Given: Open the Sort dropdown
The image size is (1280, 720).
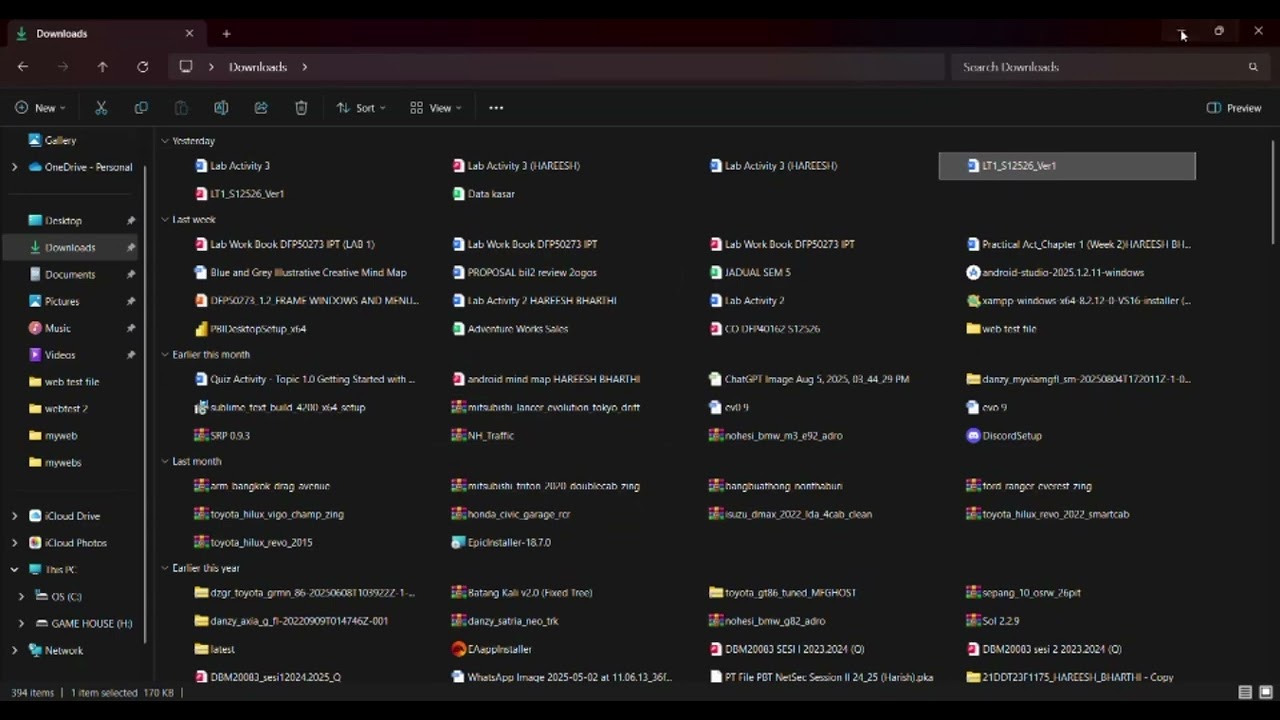Looking at the screenshot, I should pyautogui.click(x=361, y=108).
